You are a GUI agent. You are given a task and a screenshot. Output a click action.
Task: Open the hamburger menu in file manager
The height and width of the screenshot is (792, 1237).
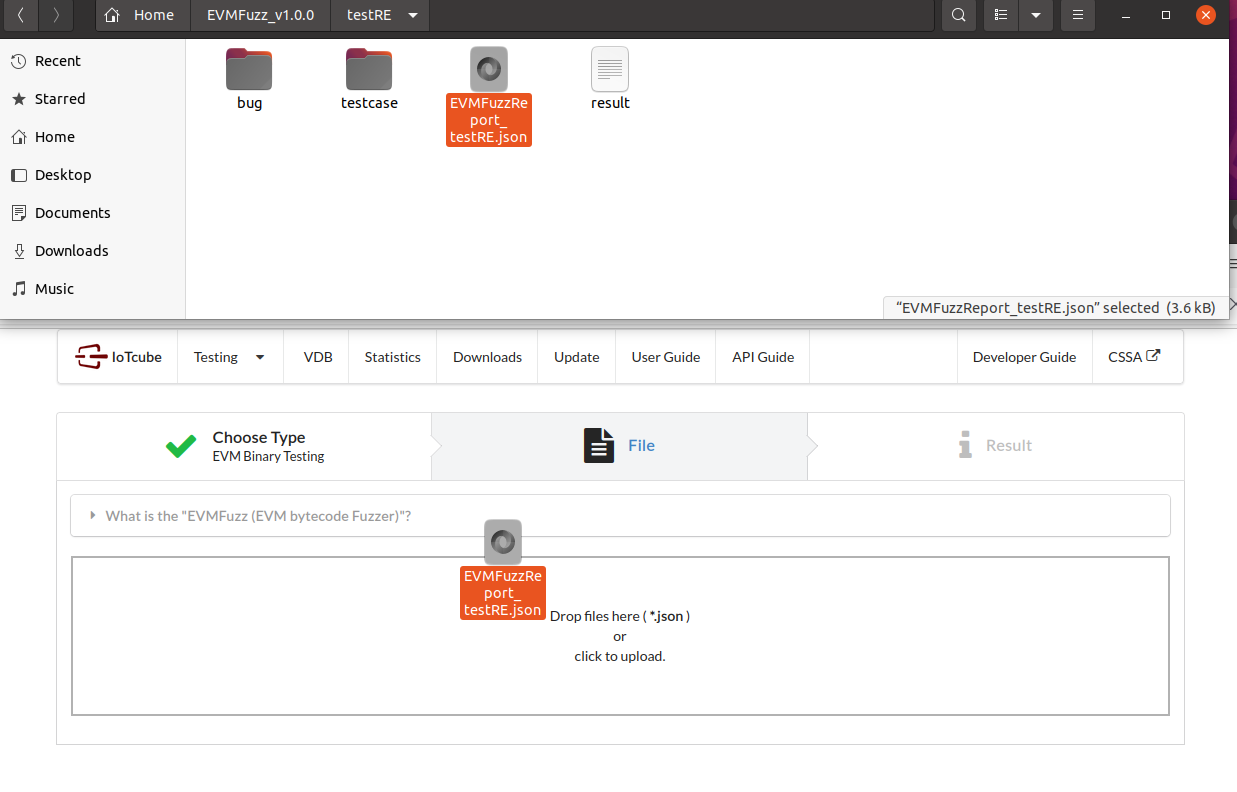(x=1077, y=15)
